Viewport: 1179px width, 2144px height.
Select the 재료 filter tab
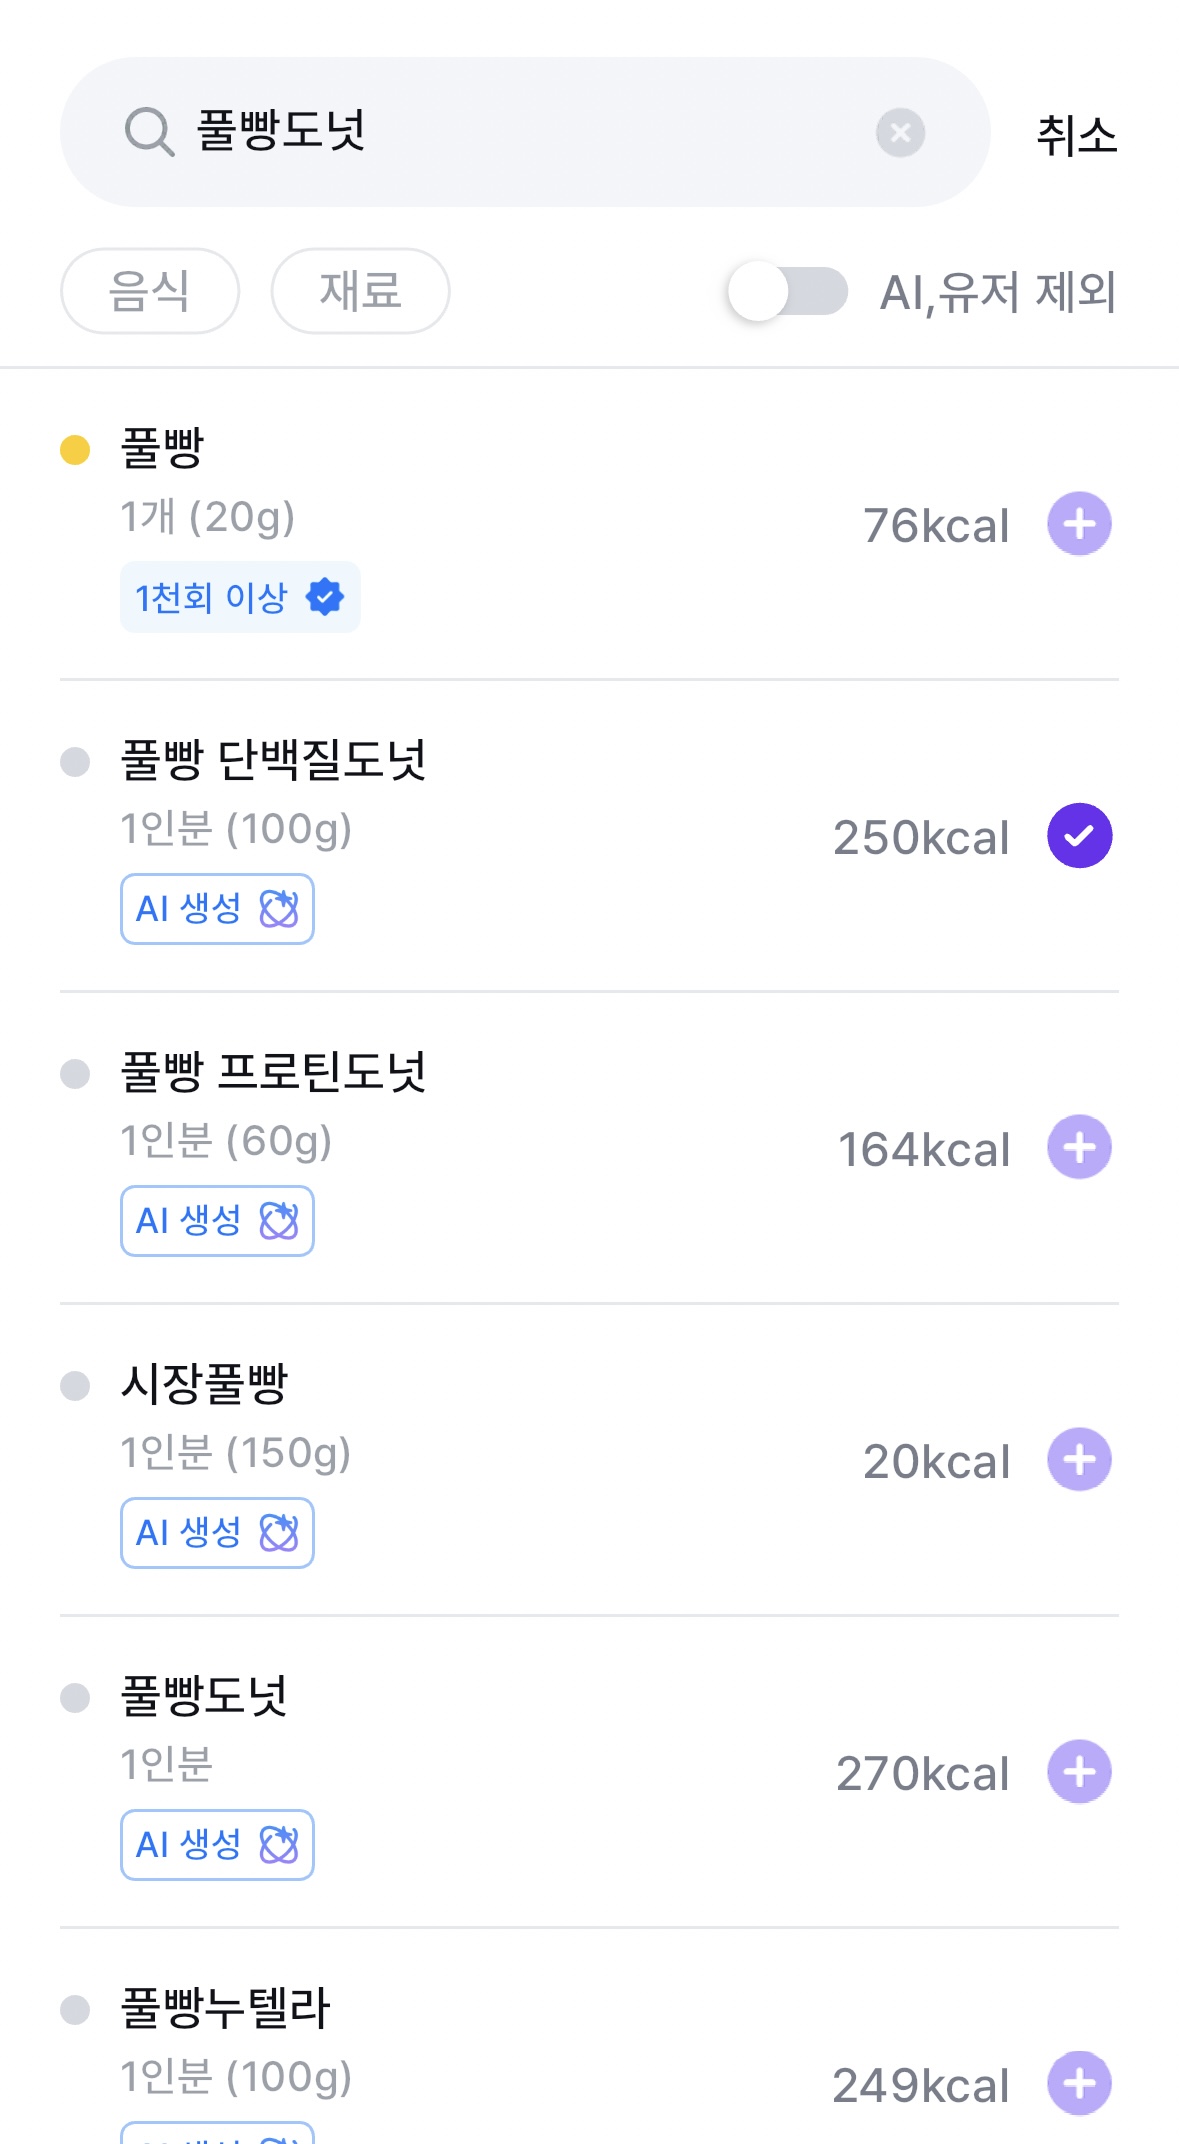click(360, 291)
